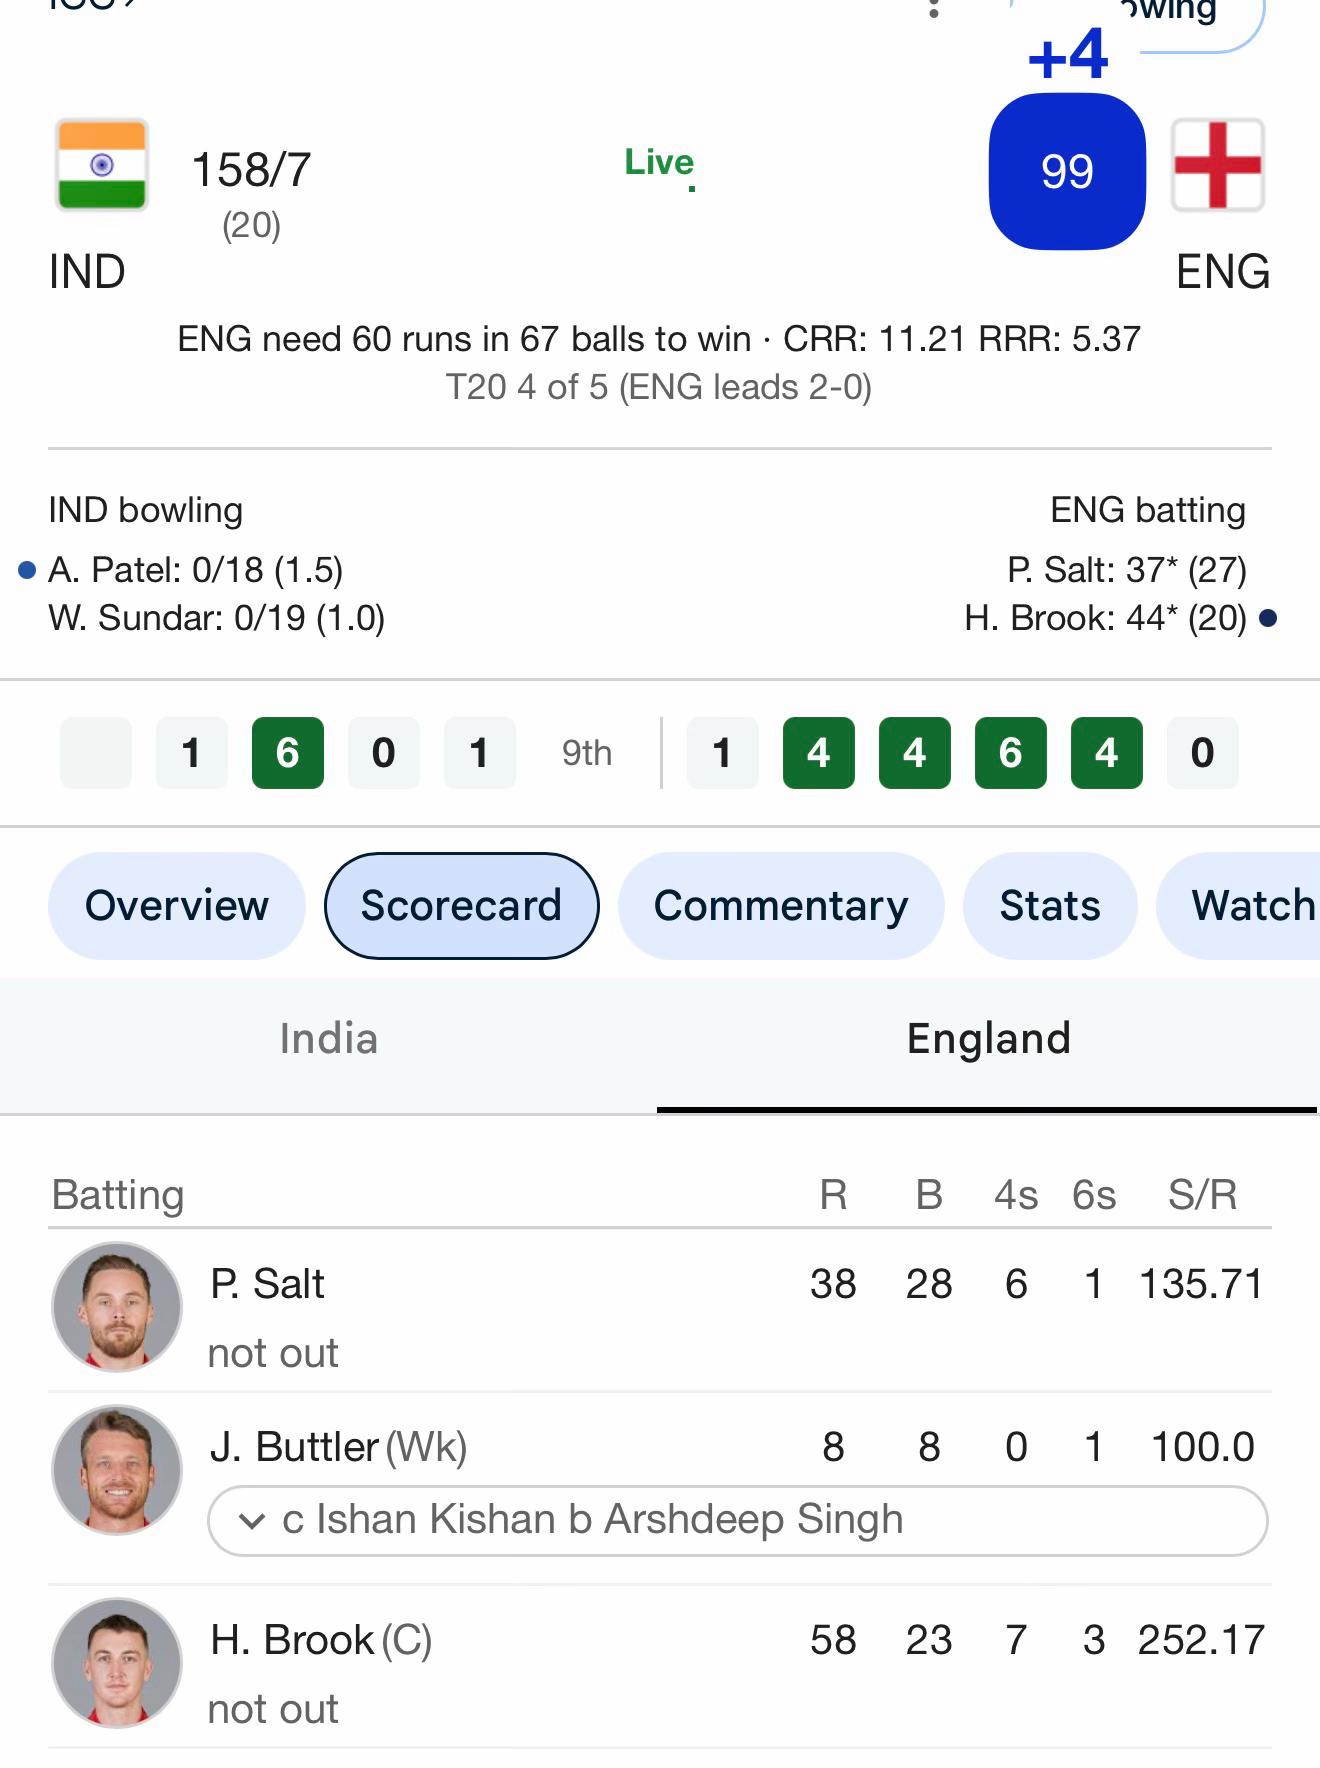
Task: Select the Scorecard chip
Action: pos(462,906)
